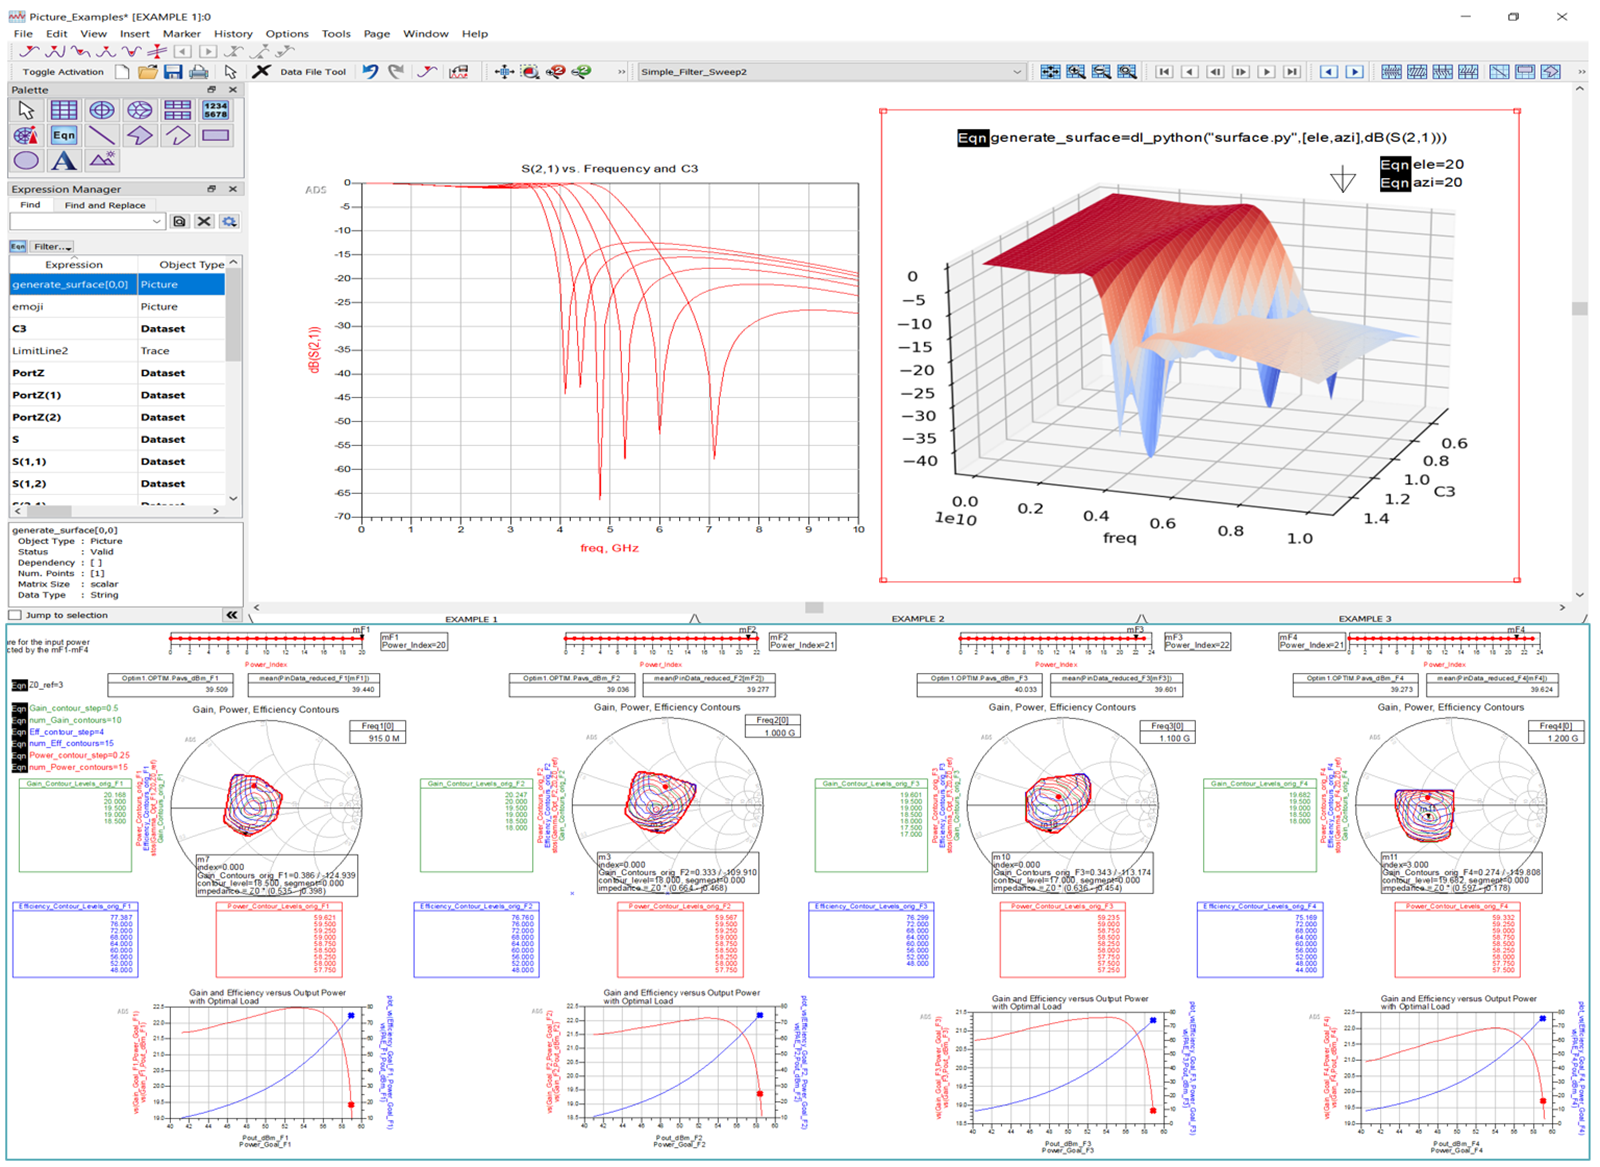
Task: Open the Marker menu
Action: 181,33
